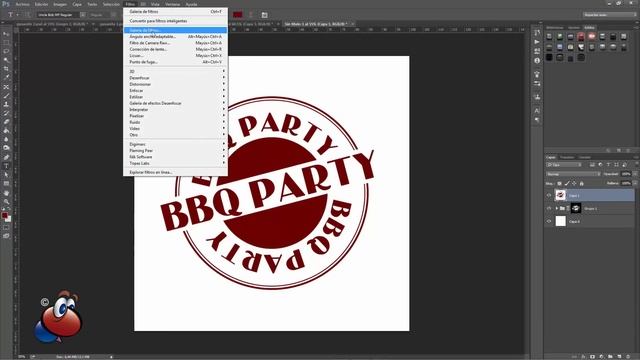This screenshot has width=640, height=360.
Task: Open layer filter type dropdown
Action: click(564, 165)
